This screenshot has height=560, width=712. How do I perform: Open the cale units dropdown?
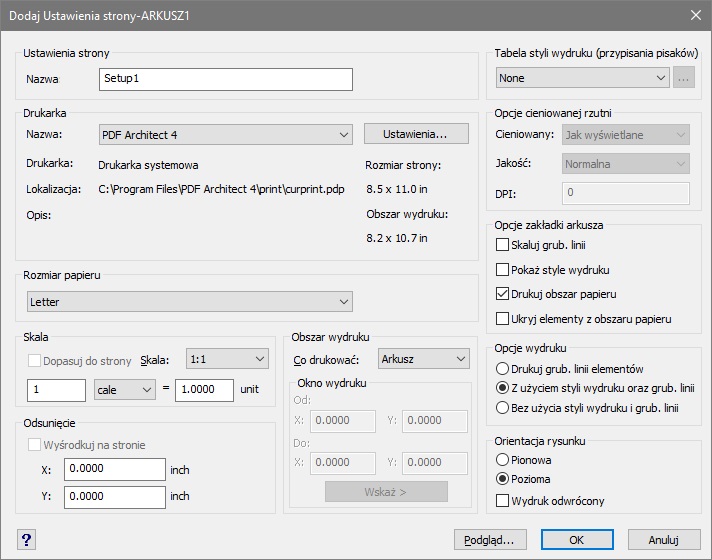(x=125, y=390)
